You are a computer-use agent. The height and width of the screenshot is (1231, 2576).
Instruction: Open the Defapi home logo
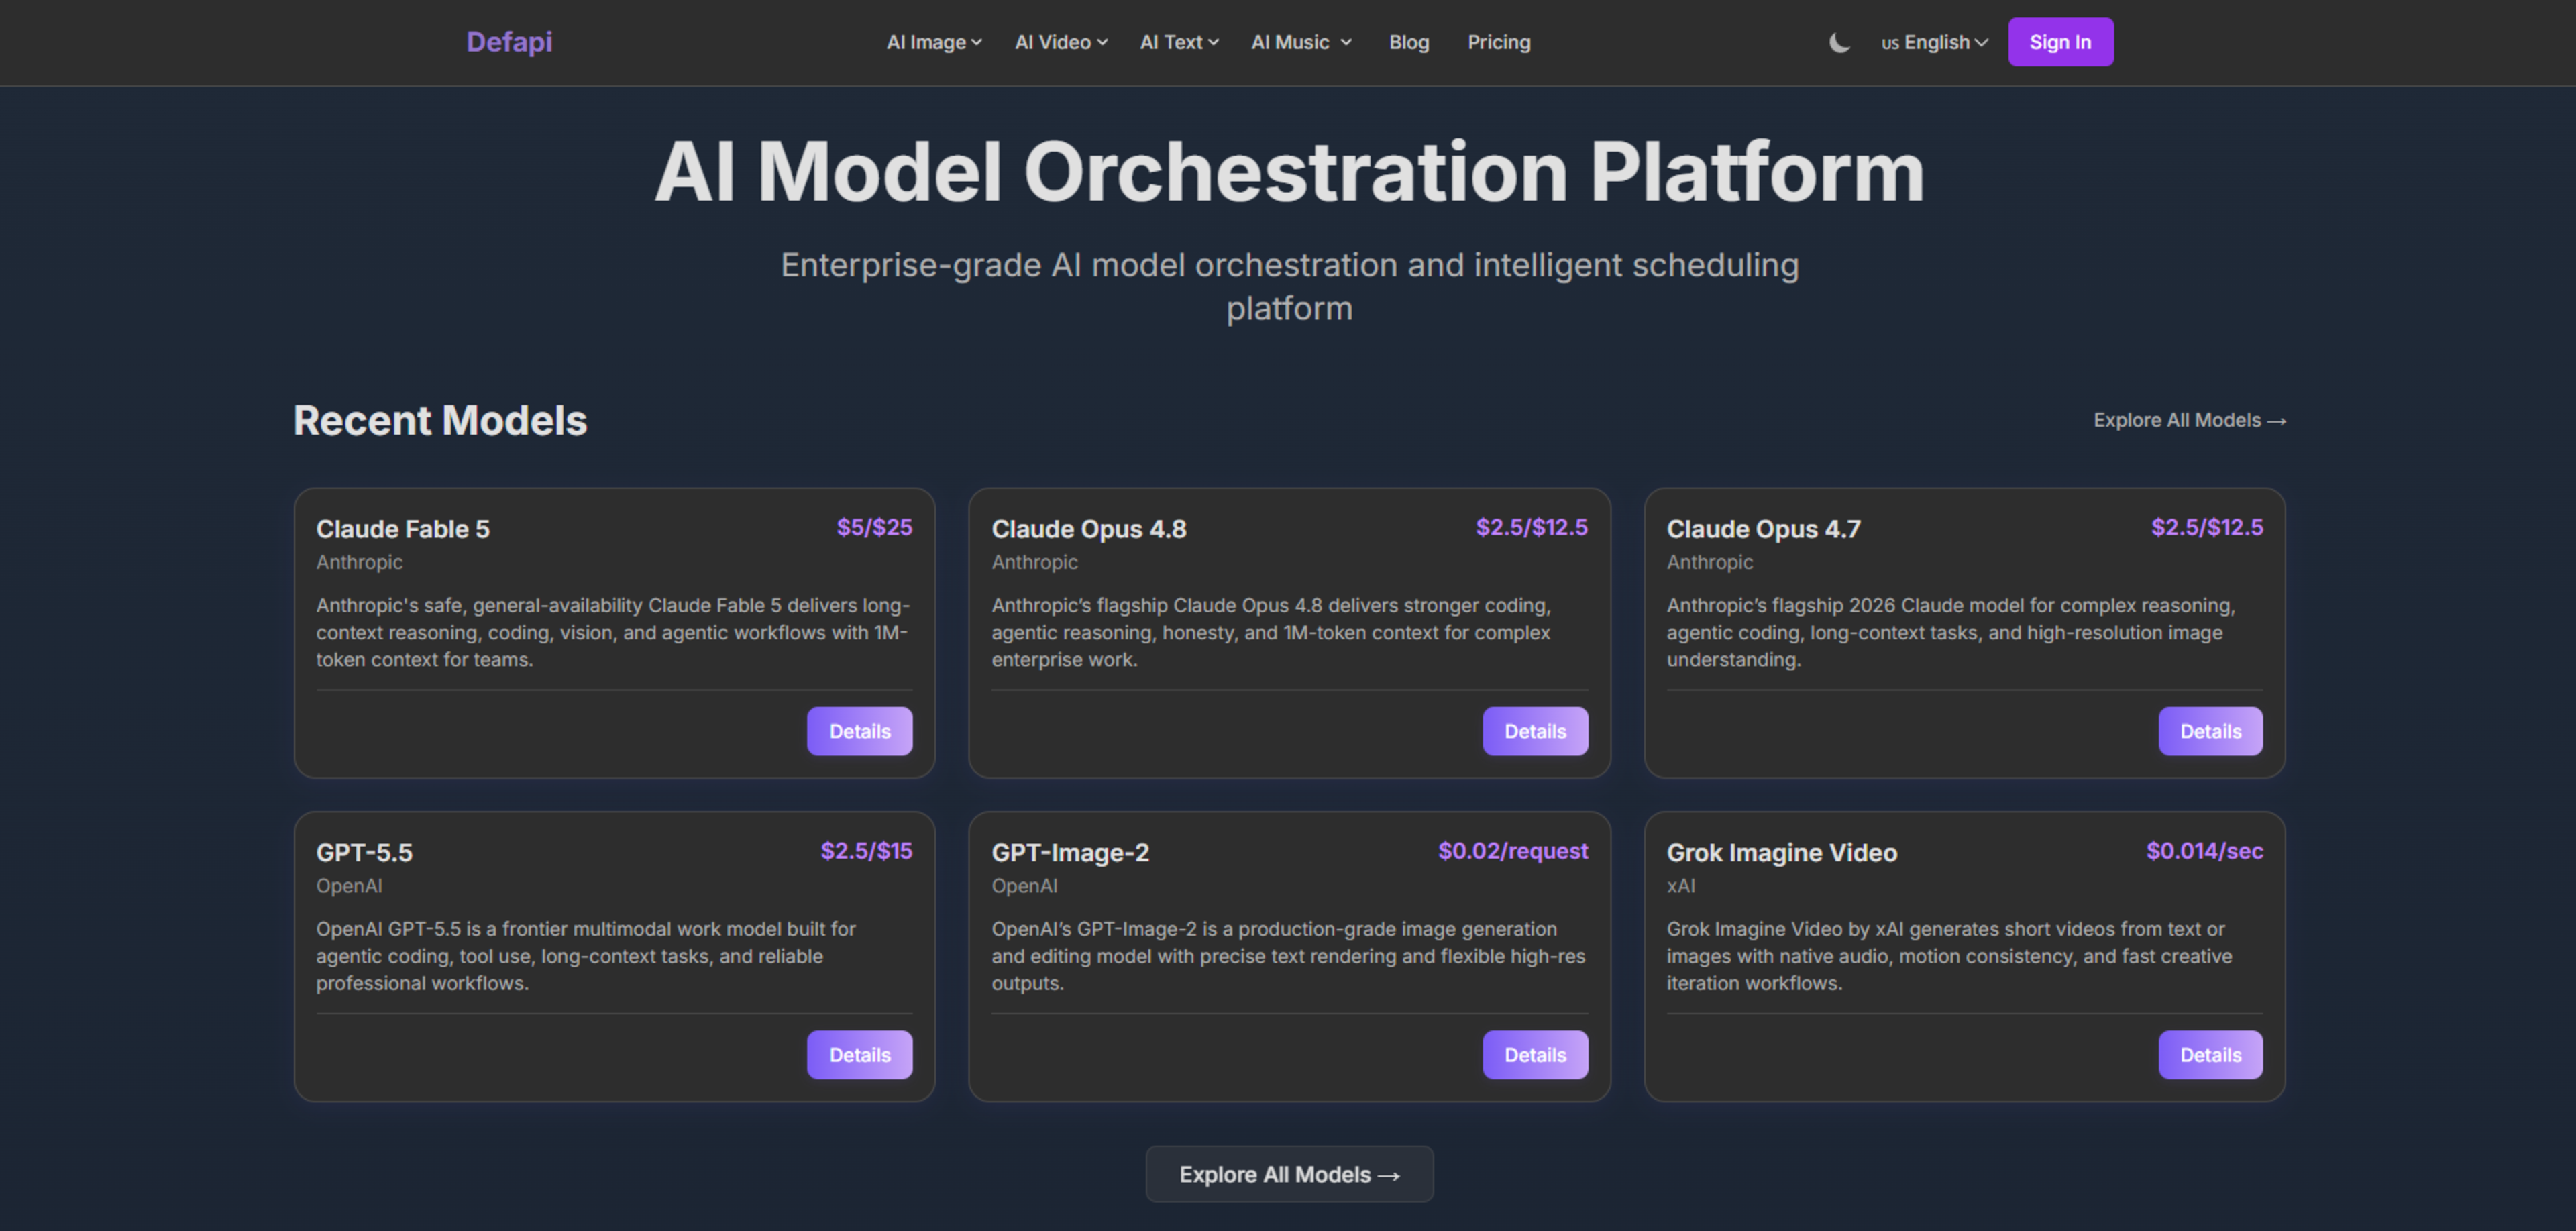[x=509, y=42]
